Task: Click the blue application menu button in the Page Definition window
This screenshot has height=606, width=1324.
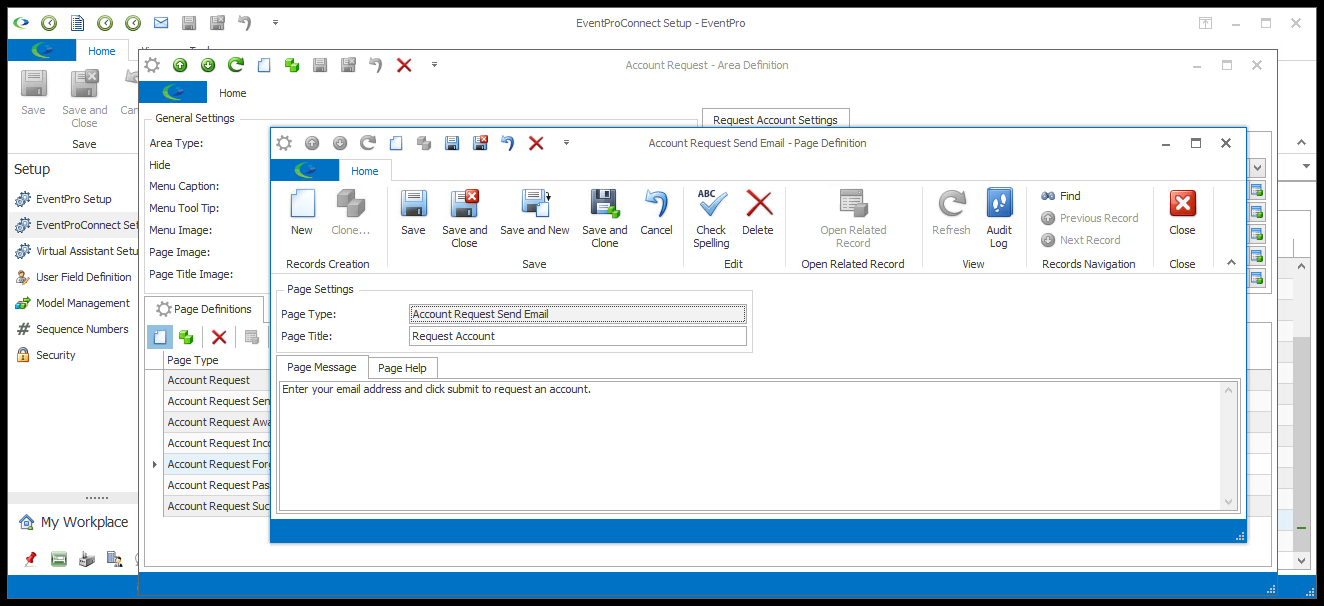Action: click(305, 171)
